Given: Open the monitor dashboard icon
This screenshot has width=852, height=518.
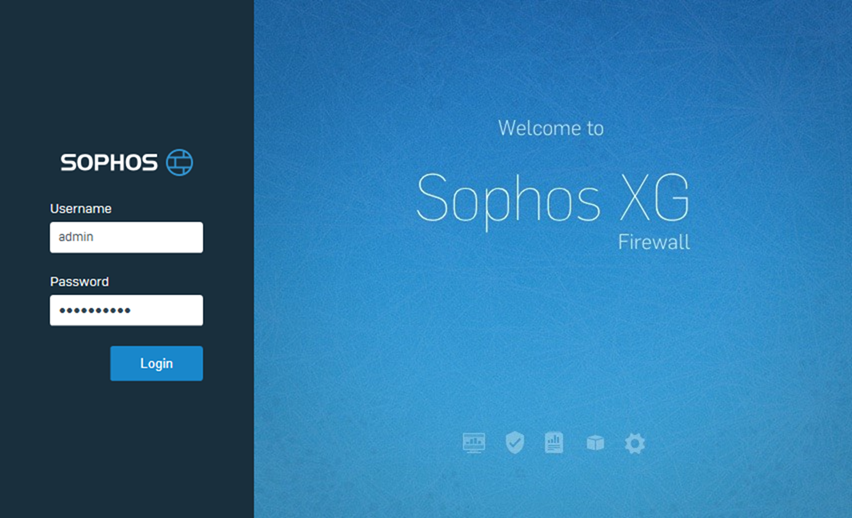Looking at the screenshot, I should click(474, 443).
